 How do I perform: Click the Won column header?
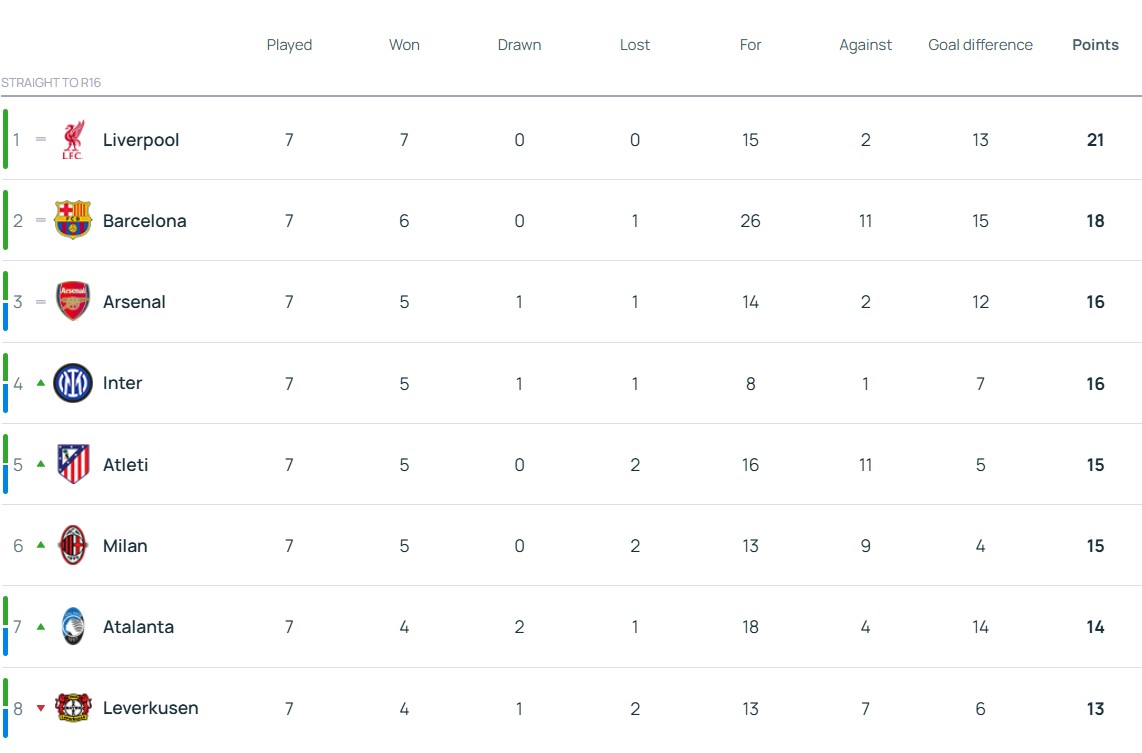pos(404,45)
